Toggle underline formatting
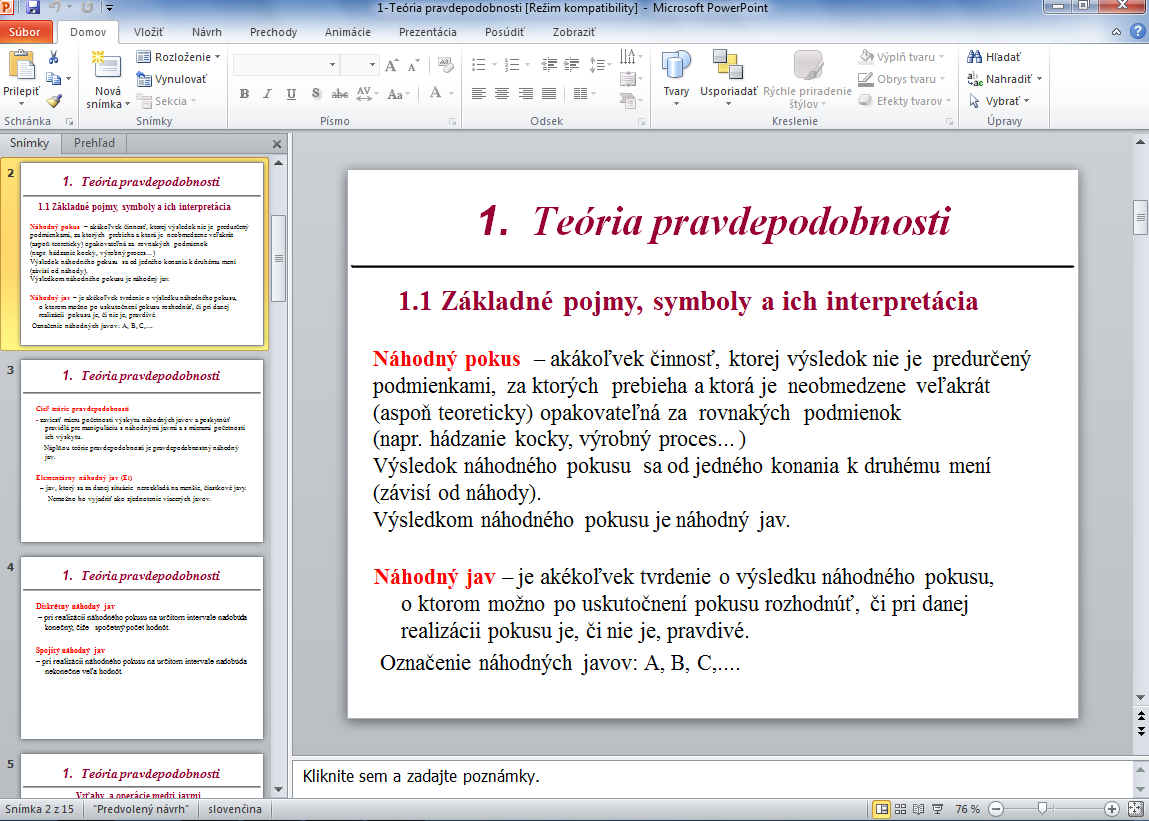 pos(291,94)
